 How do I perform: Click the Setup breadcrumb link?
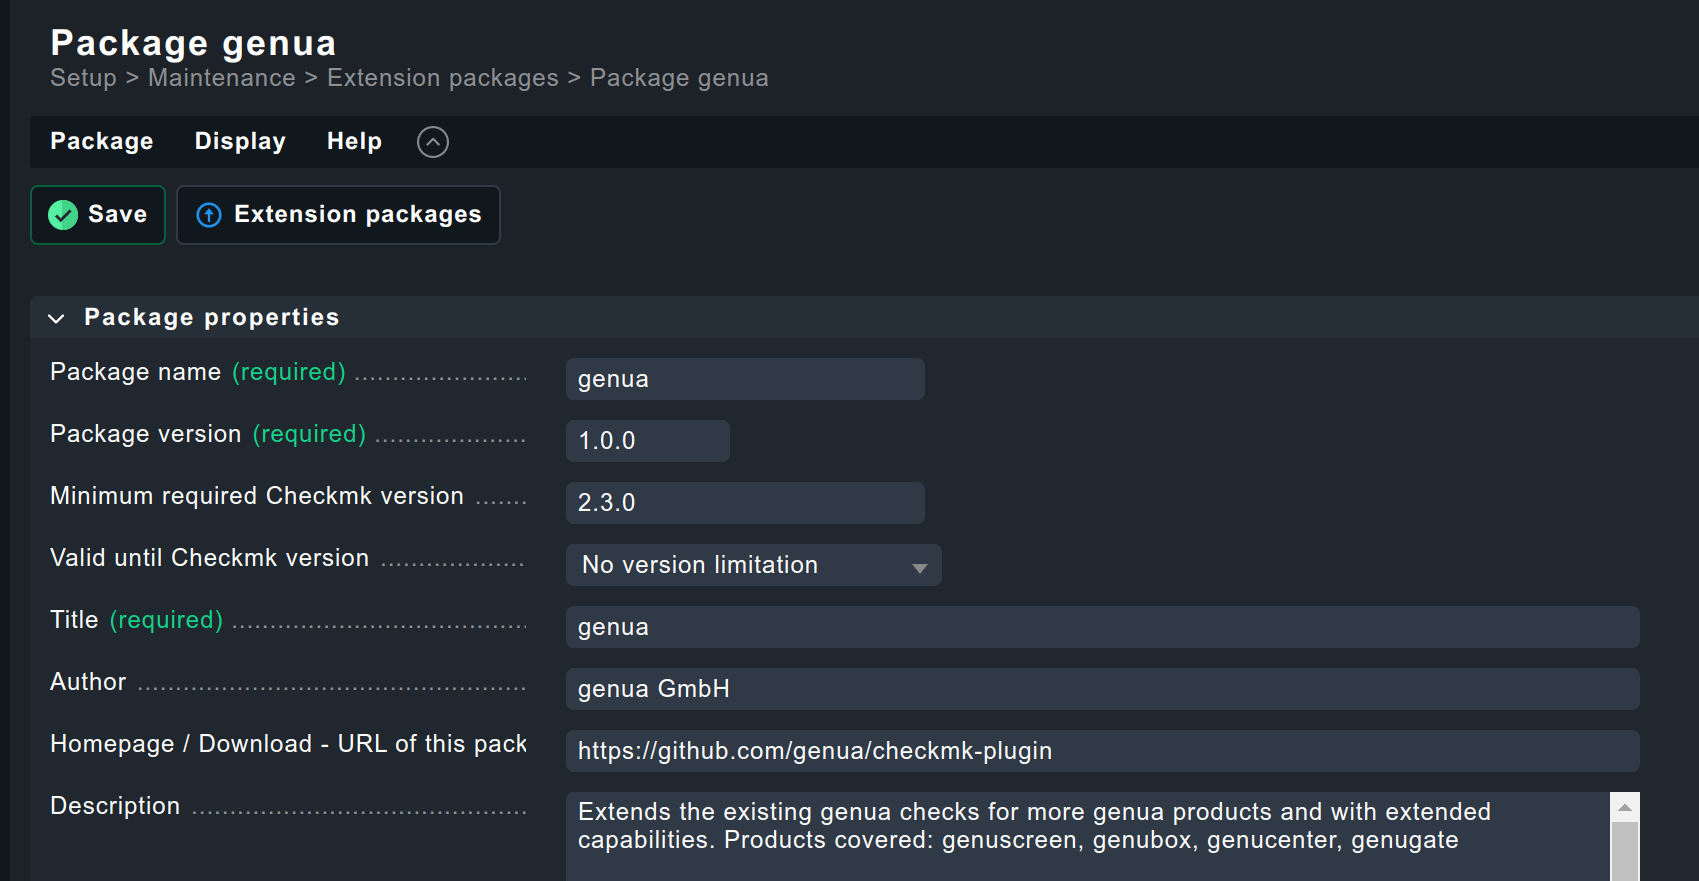coord(83,78)
